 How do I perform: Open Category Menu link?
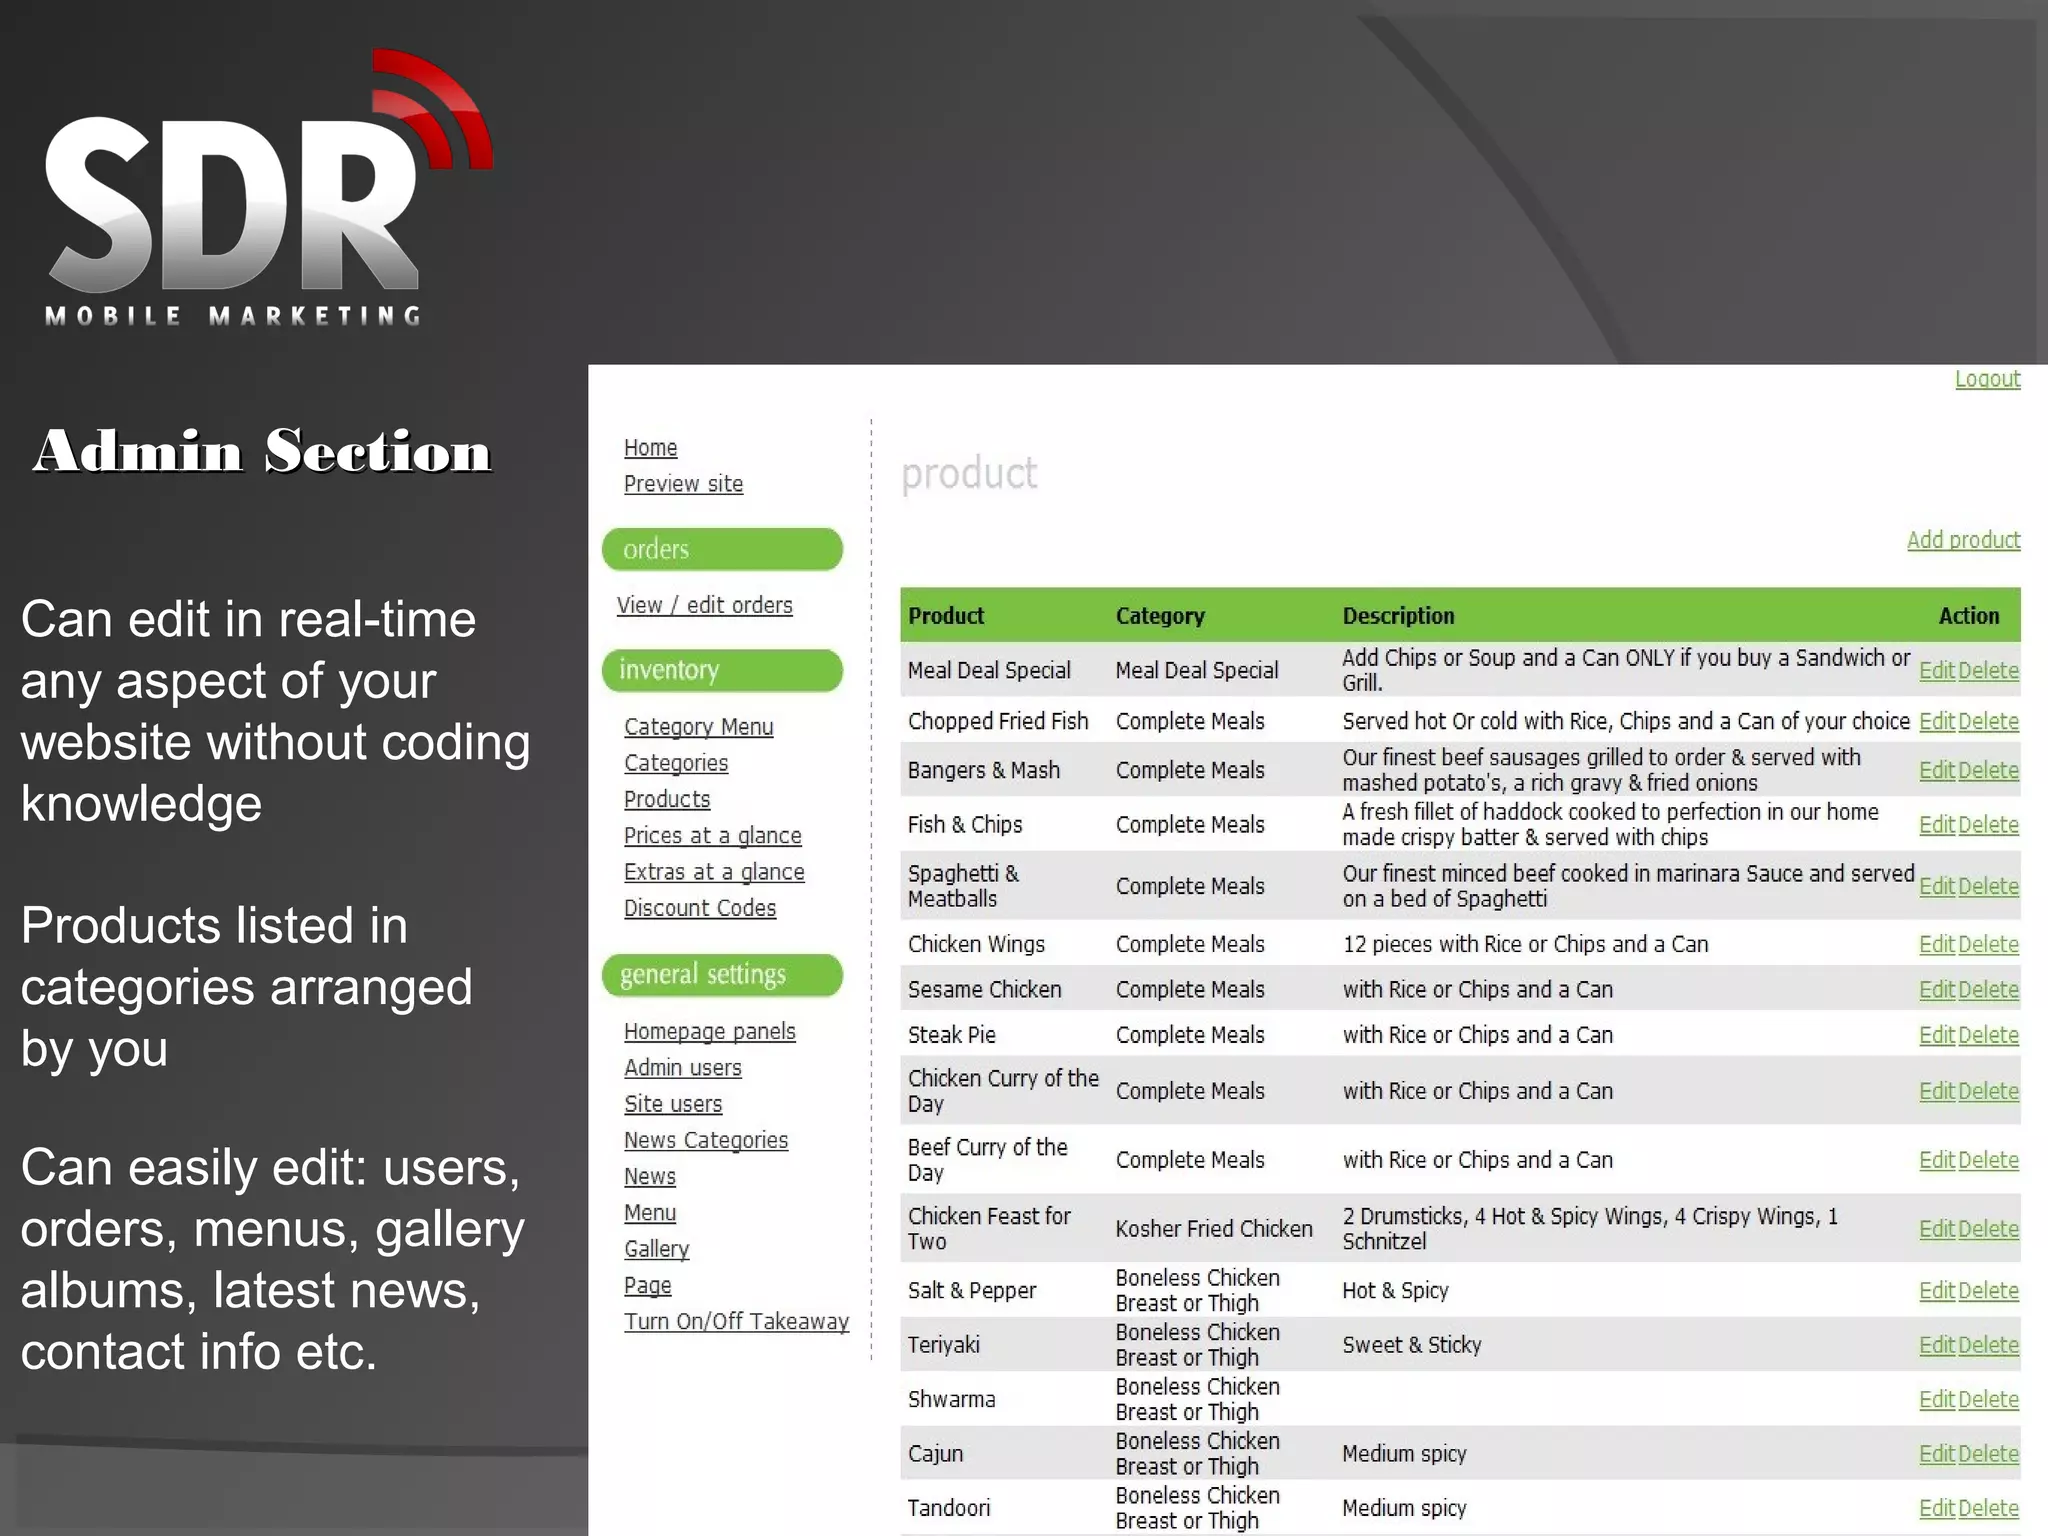point(698,727)
